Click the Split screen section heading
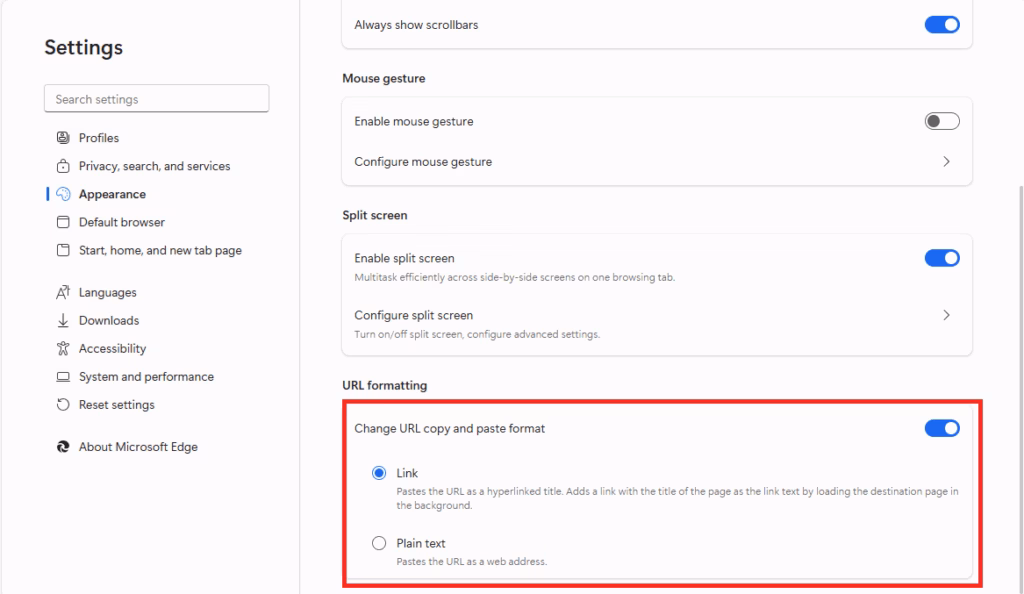The height and width of the screenshot is (594, 1024). [x=375, y=215]
